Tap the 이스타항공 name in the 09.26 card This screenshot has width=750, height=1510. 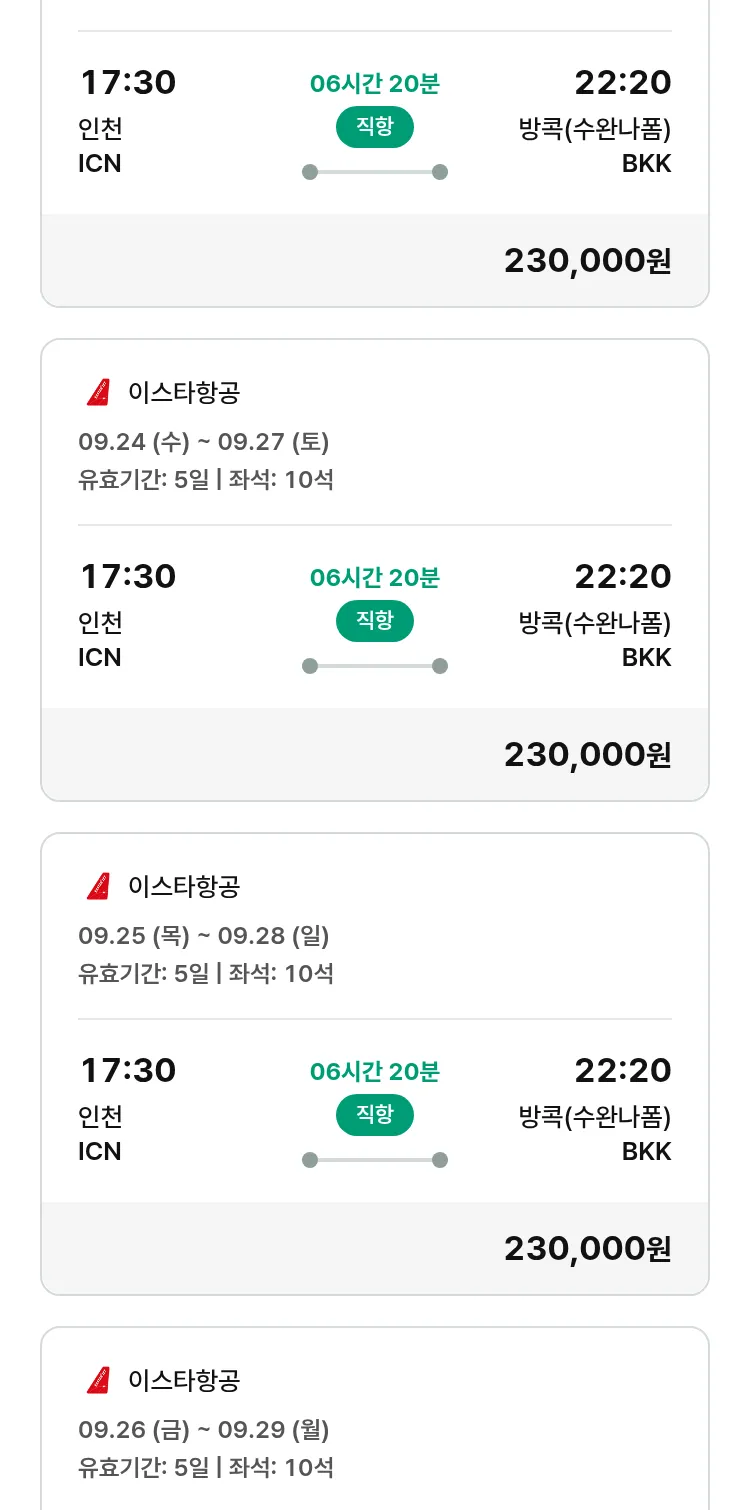tap(184, 1381)
